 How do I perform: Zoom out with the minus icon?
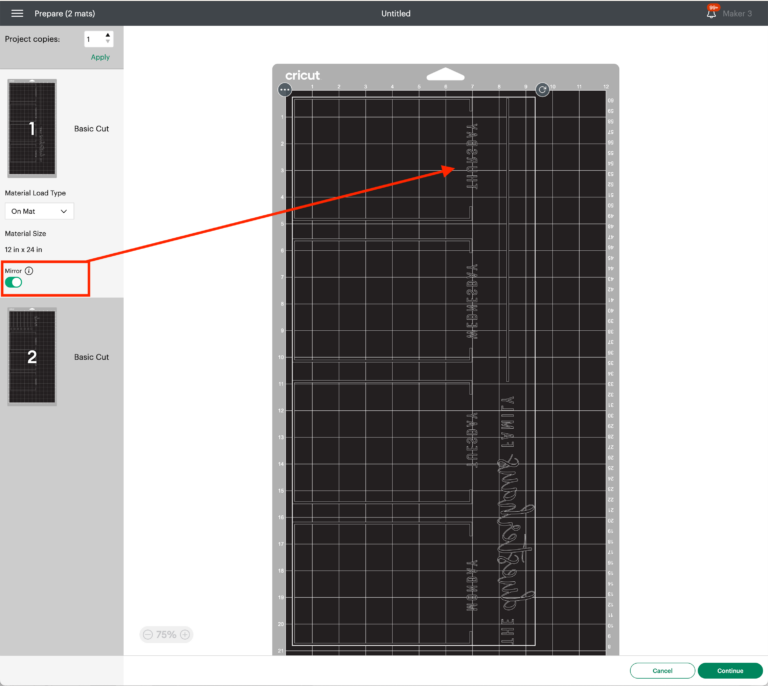[148, 634]
